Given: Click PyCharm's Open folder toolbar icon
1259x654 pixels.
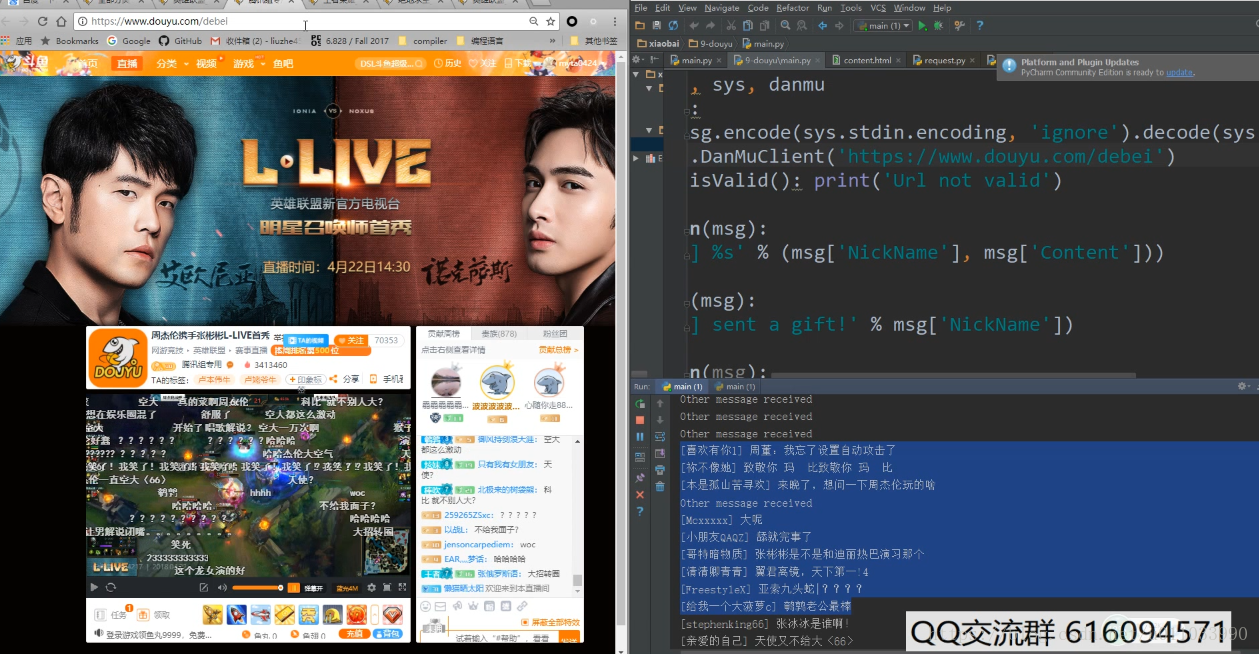Looking at the screenshot, I should pyautogui.click(x=640, y=26).
